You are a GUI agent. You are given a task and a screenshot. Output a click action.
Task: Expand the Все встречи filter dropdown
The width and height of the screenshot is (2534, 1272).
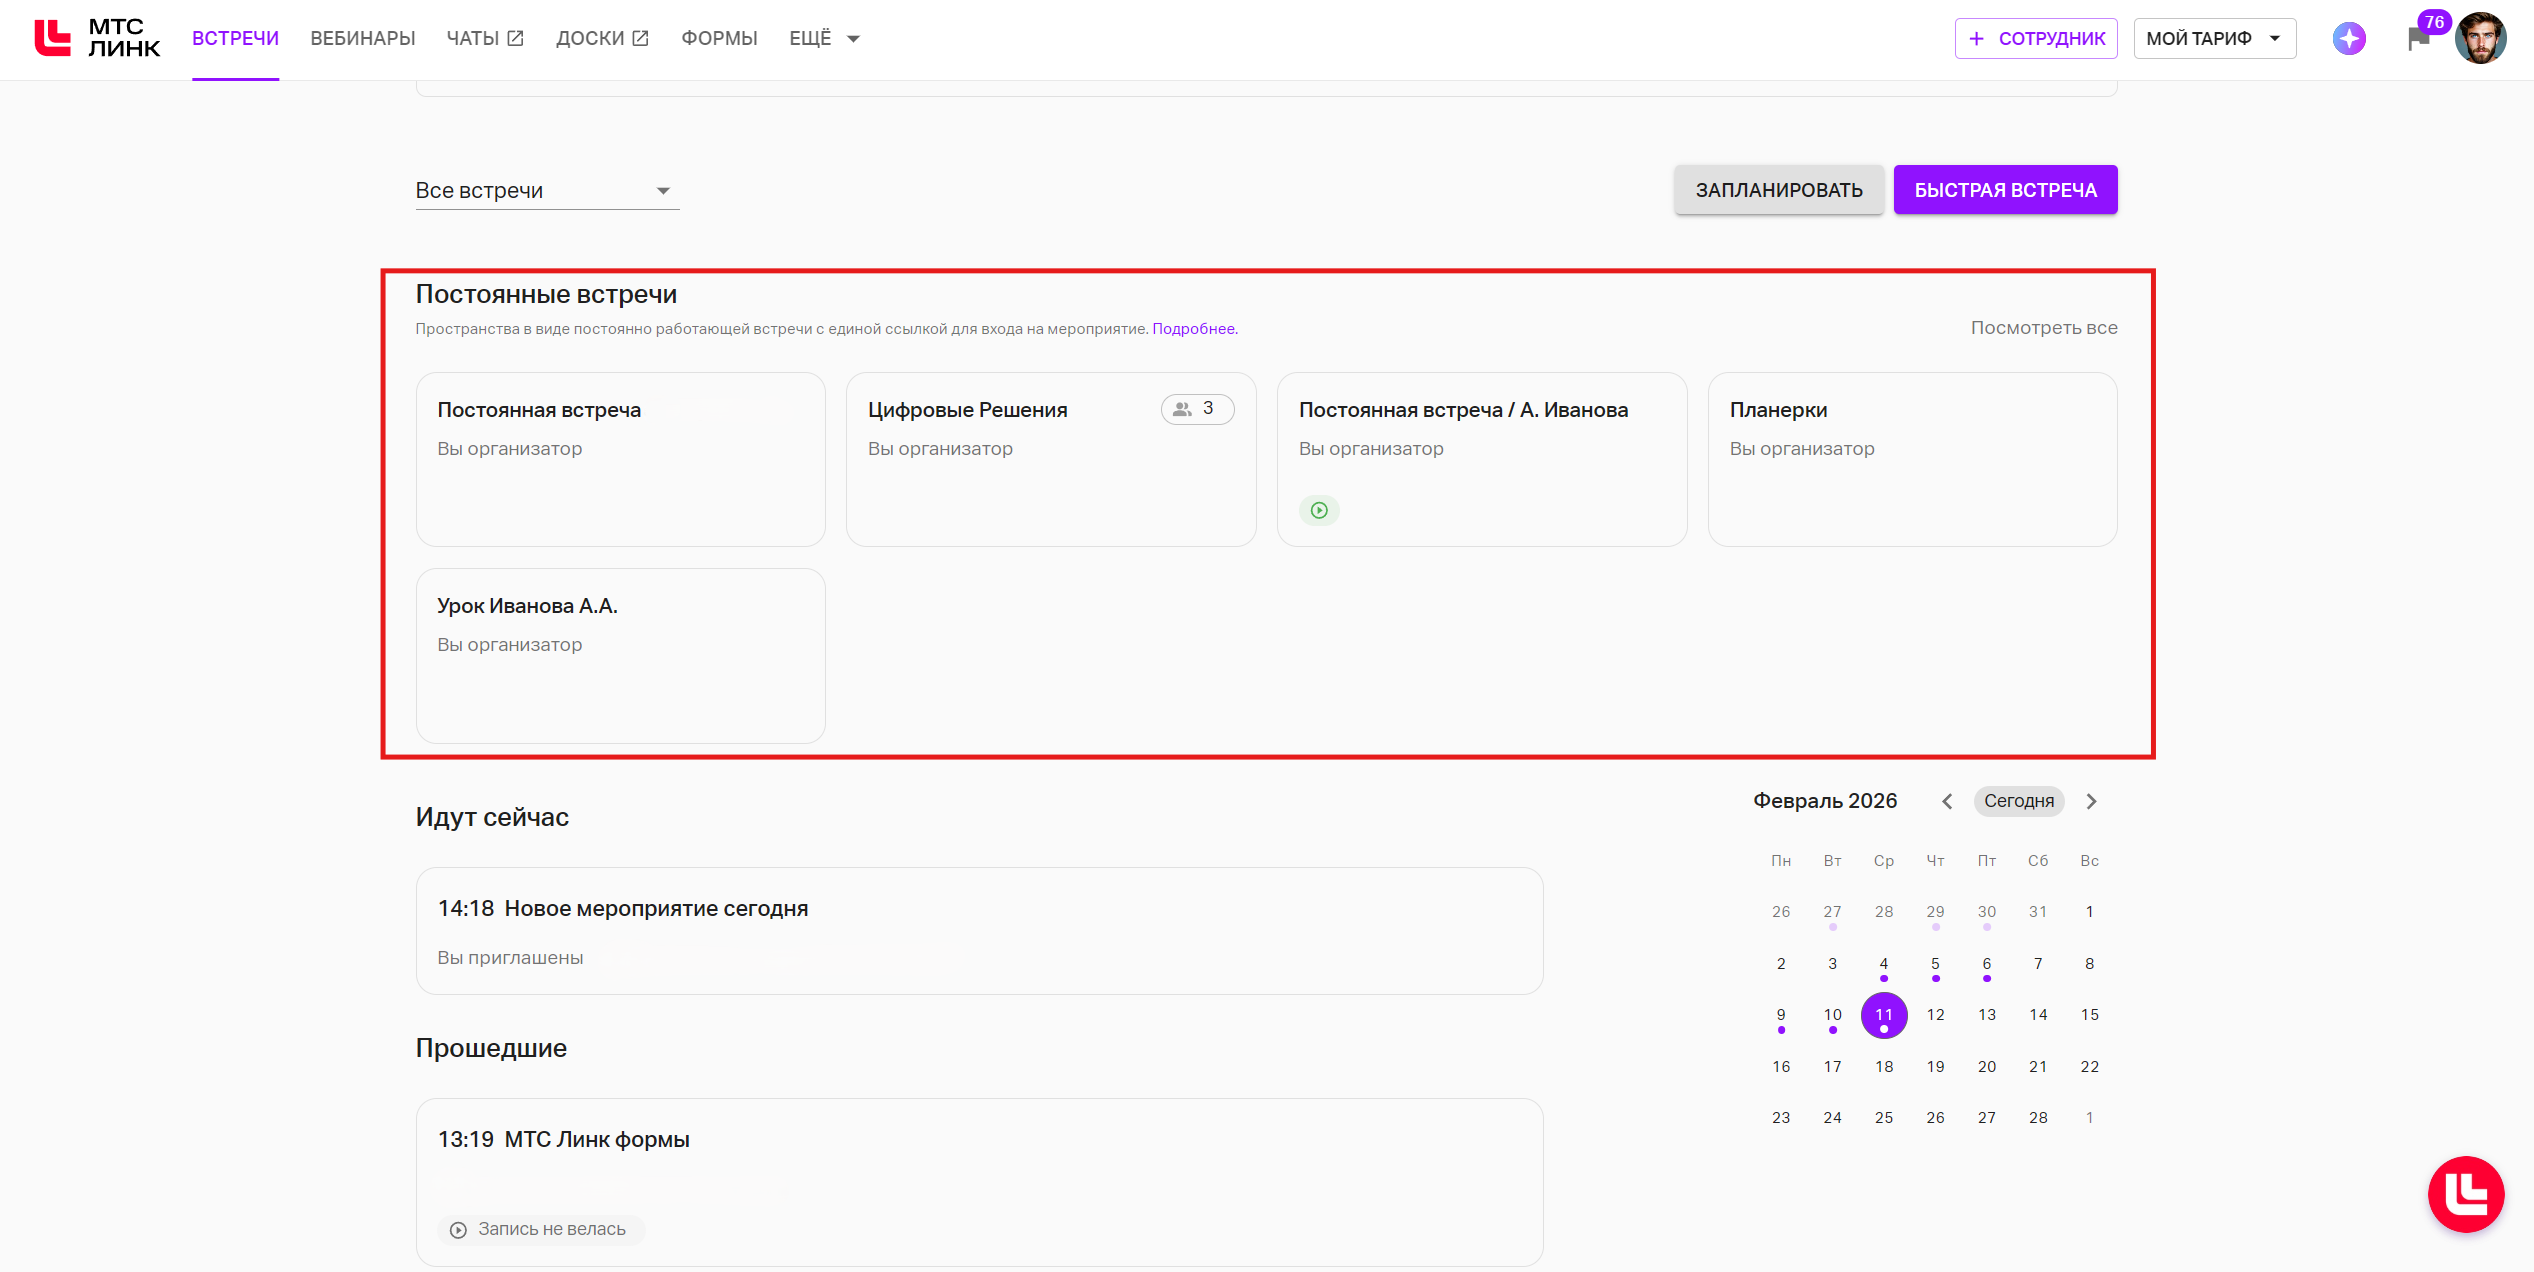tap(546, 191)
